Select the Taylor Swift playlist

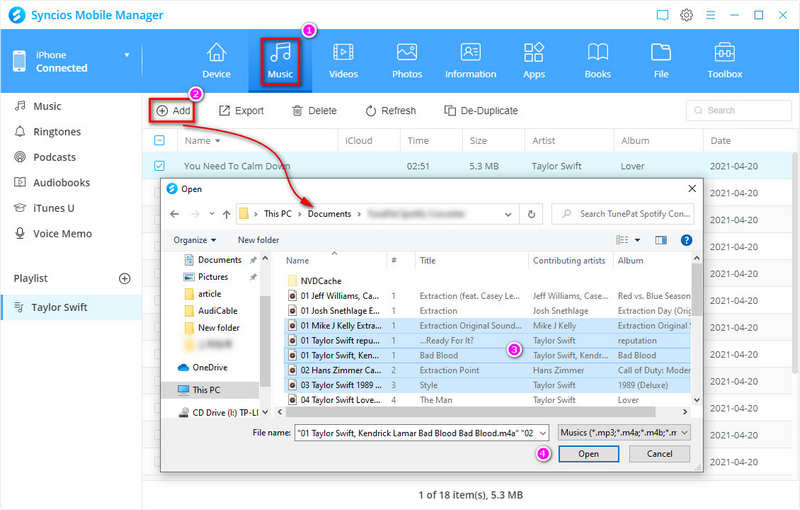tap(71, 307)
